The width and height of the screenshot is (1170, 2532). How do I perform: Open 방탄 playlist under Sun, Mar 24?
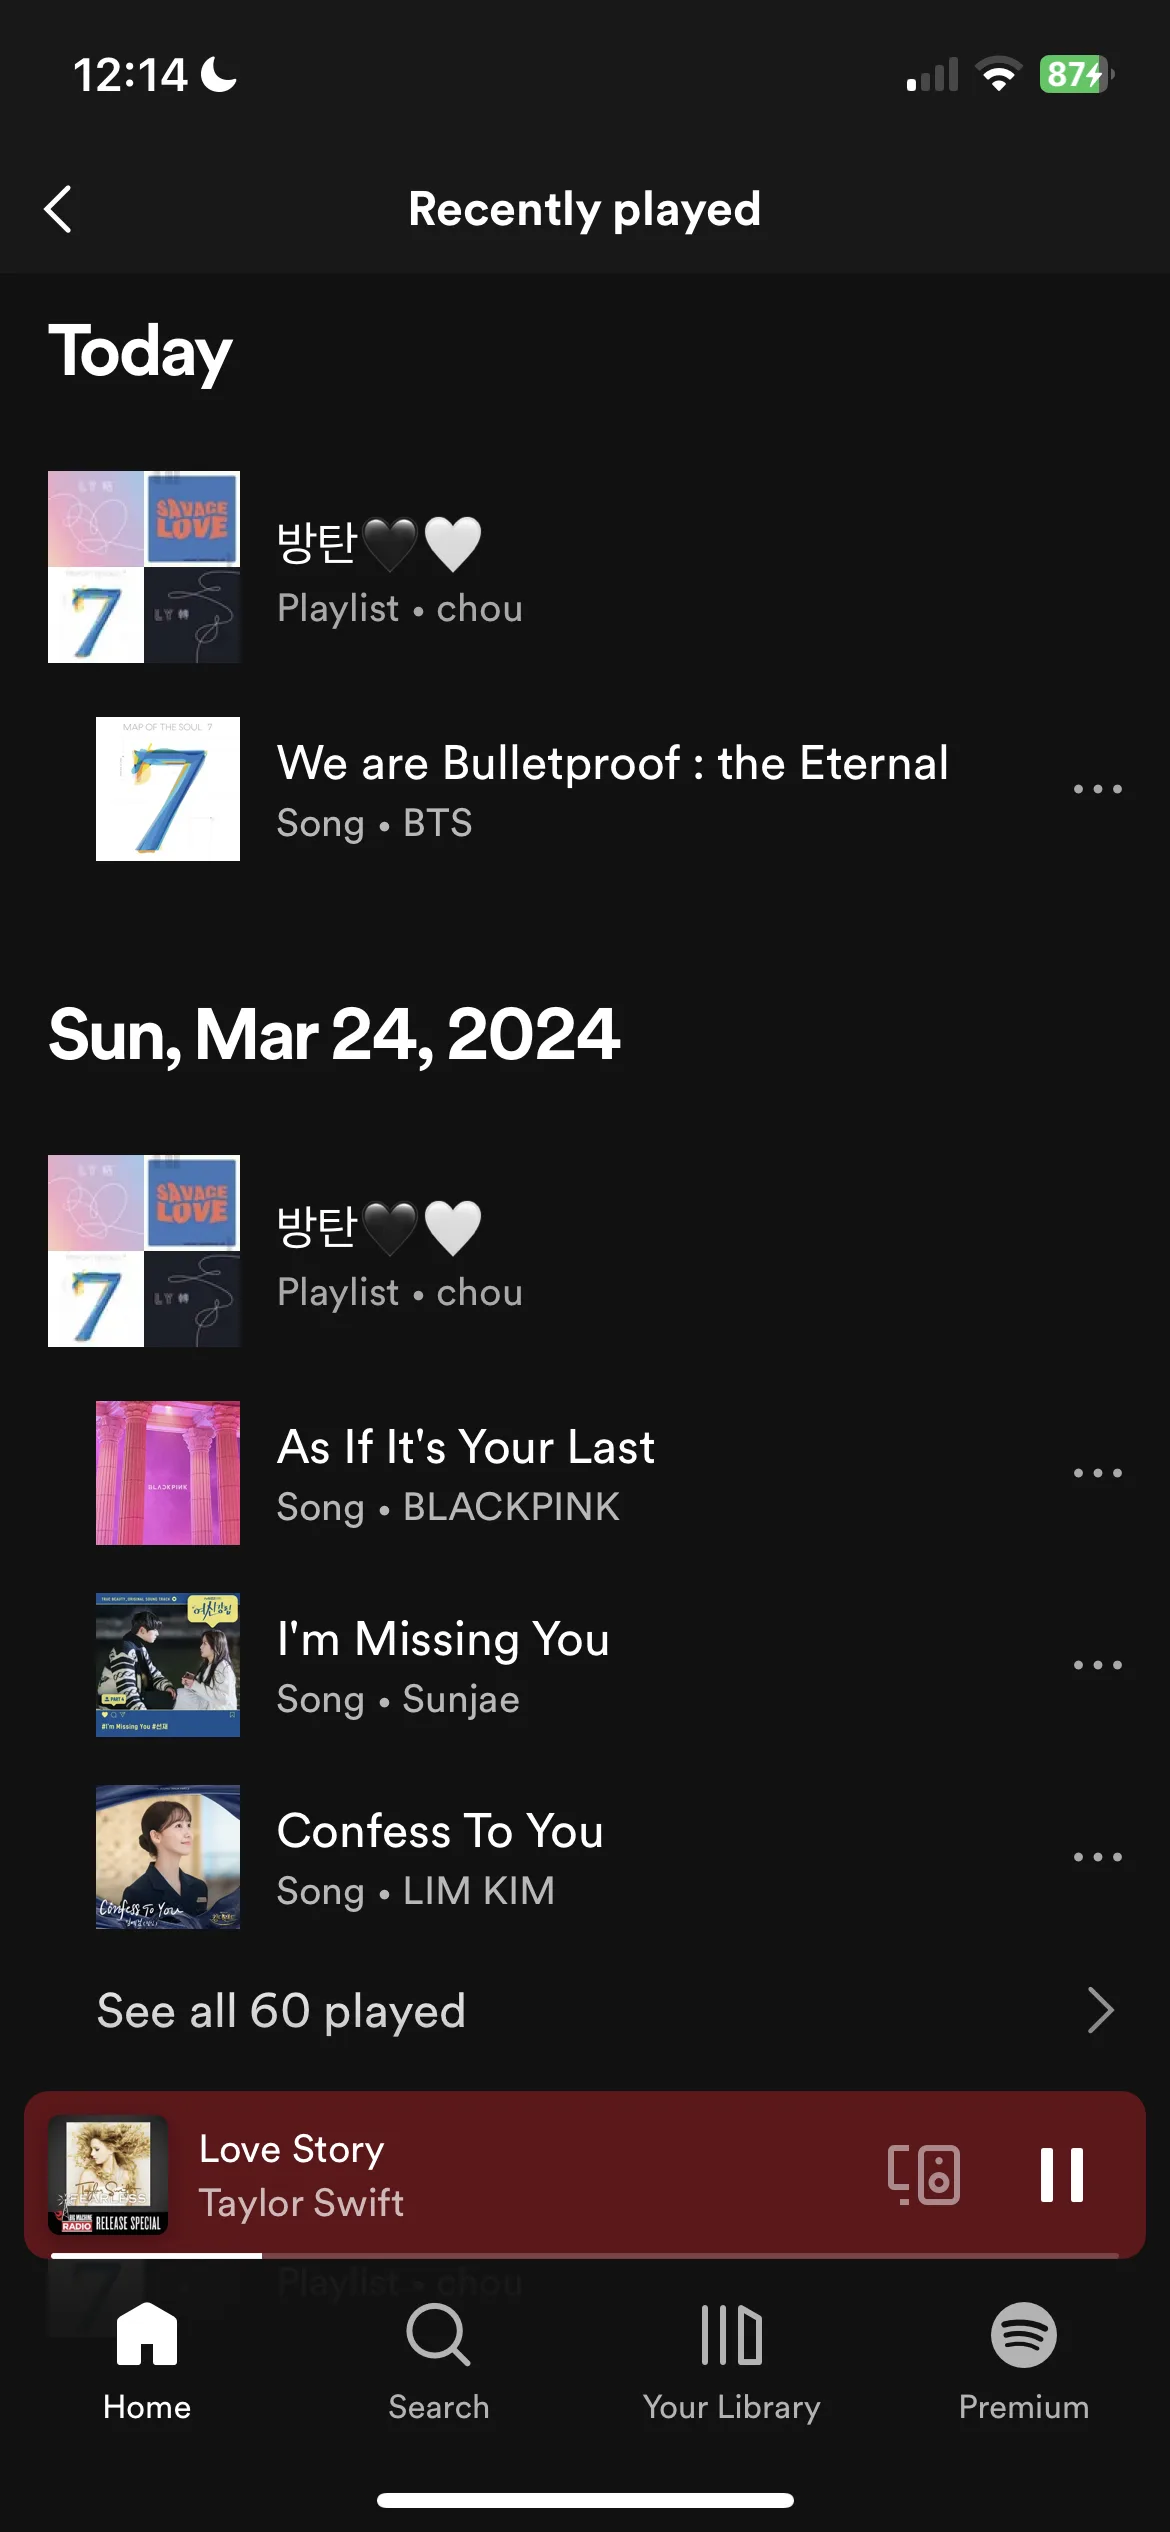[x=585, y=1251]
